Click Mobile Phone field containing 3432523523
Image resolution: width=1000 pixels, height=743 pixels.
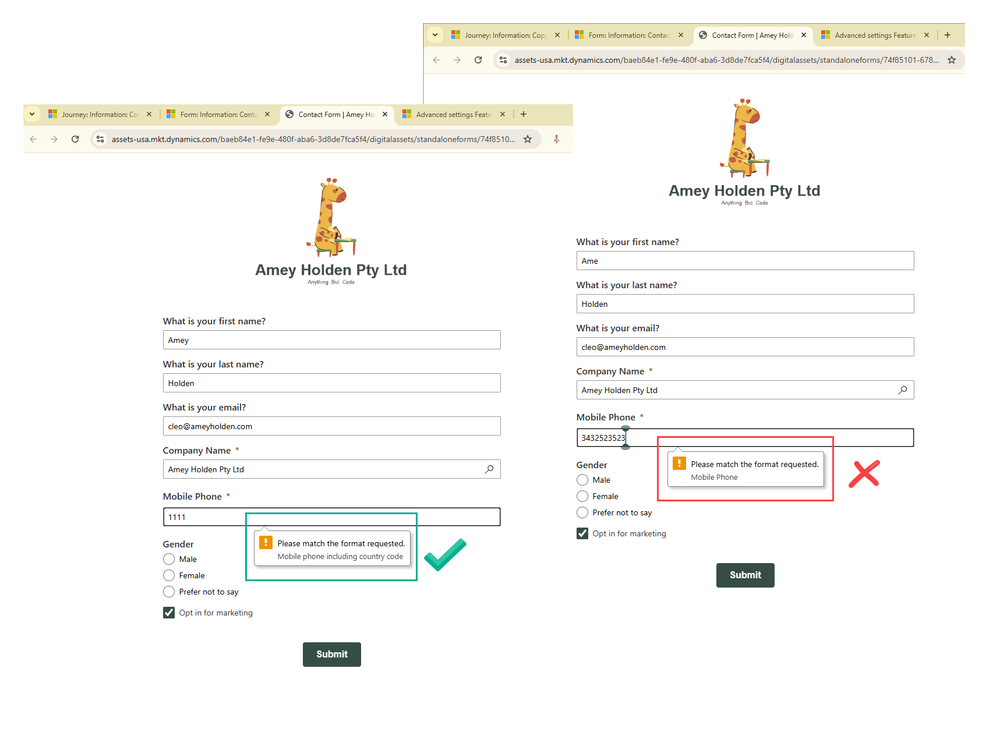click(x=745, y=438)
